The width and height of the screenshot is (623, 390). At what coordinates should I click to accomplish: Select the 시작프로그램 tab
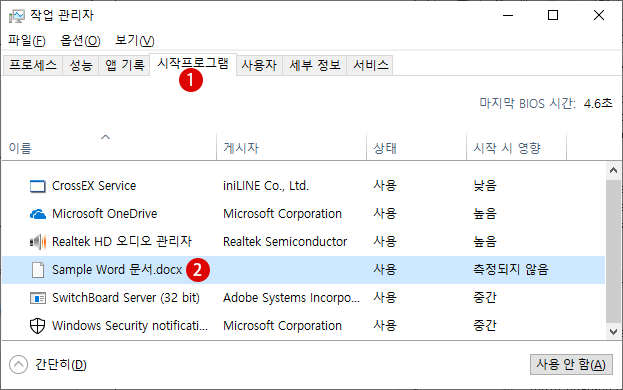tap(193, 64)
